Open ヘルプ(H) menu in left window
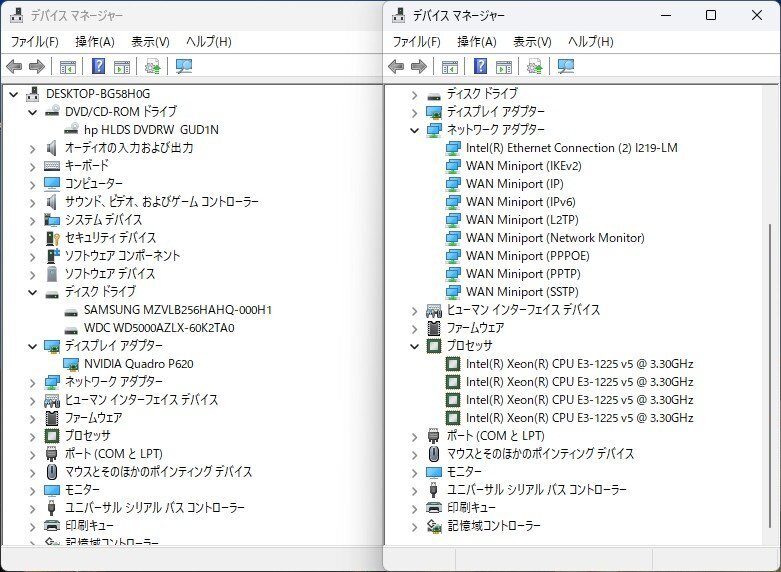The width and height of the screenshot is (781, 572). pos(209,42)
